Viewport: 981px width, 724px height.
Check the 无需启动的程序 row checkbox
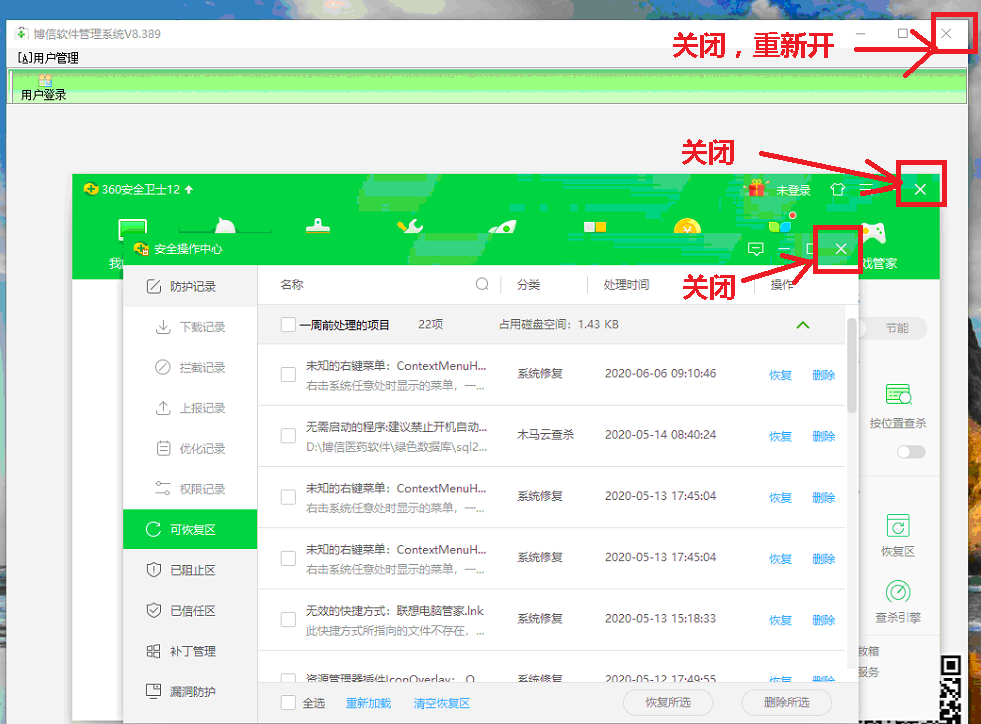point(288,436)
